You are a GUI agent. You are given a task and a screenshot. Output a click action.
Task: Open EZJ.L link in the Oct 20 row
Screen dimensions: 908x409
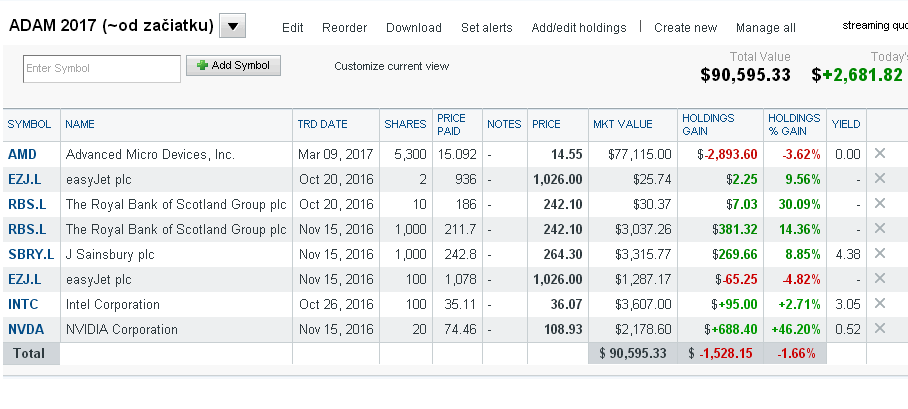click(x=24, y=180)
